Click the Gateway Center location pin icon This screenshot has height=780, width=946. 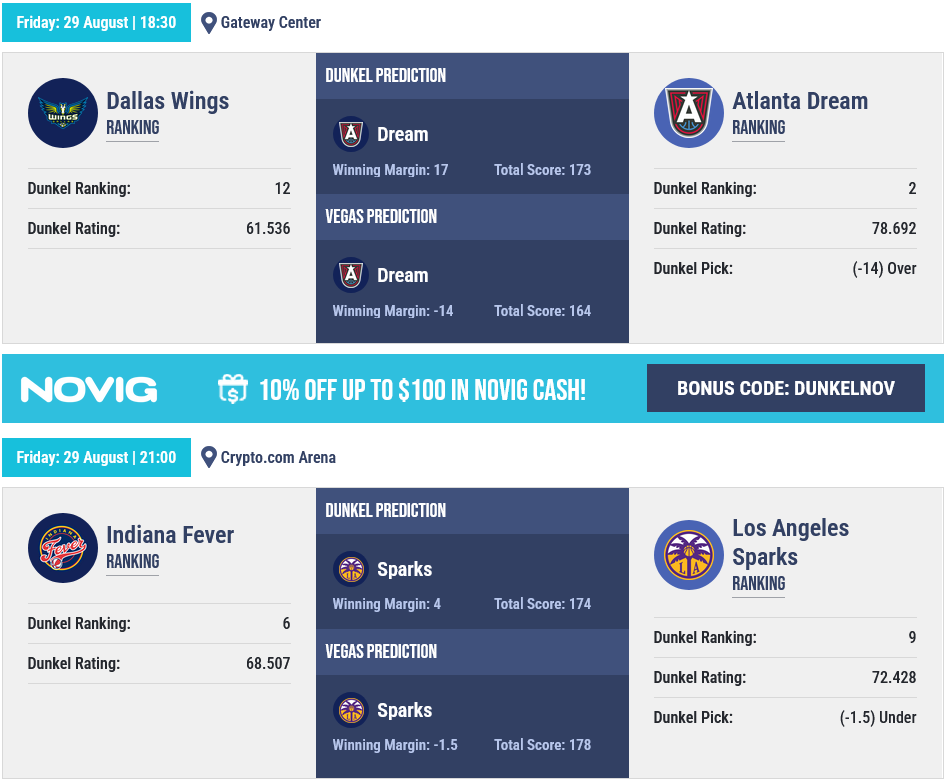pyautogui.click(x=209, y=23)
